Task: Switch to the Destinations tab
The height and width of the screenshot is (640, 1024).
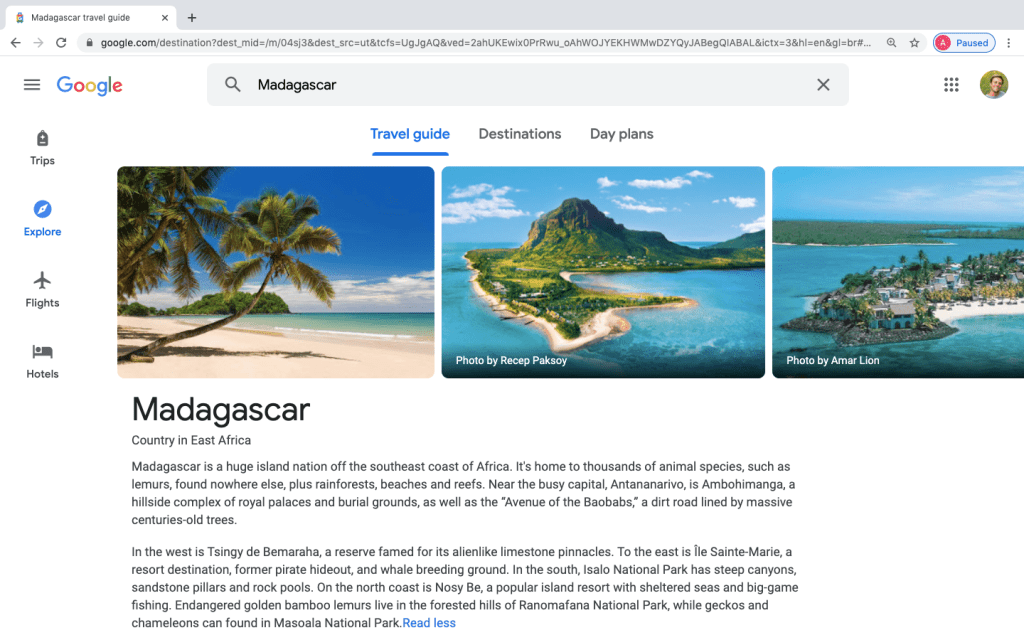Action: 520,134
